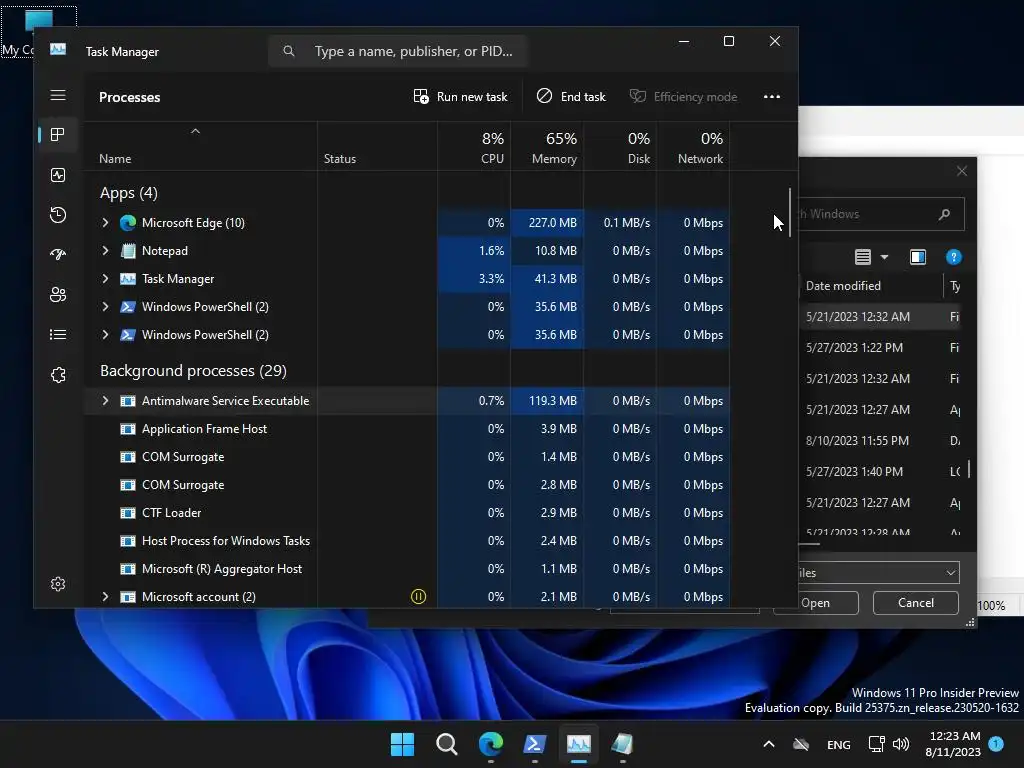Viewport: 1024px width, 768px height.
Task: Click the Task Manager process row icon
Action: 128,279
